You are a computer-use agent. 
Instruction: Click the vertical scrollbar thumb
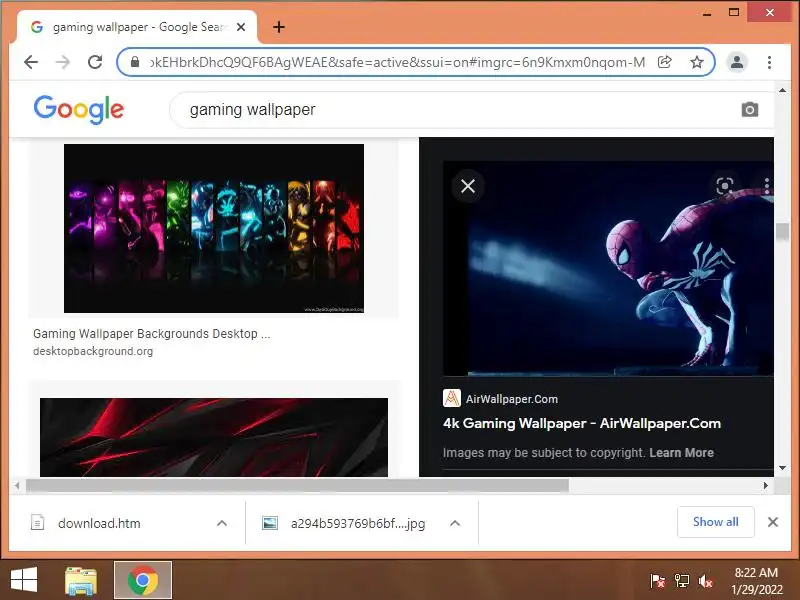coord(782,232)
